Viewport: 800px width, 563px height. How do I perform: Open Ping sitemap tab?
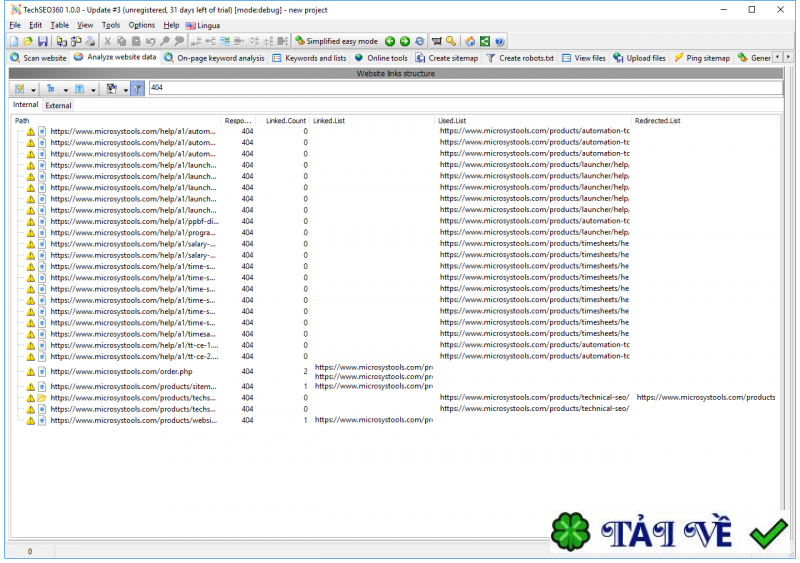point(703,58)
